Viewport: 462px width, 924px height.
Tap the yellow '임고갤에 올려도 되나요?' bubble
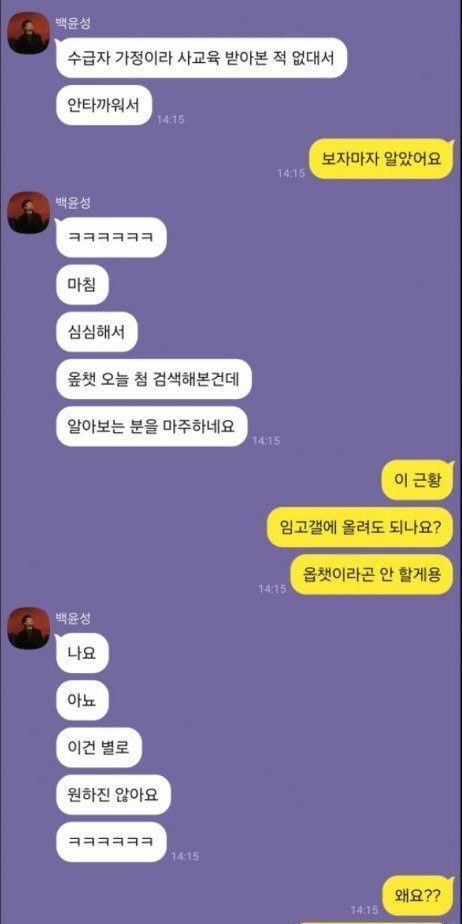[359, 527]
